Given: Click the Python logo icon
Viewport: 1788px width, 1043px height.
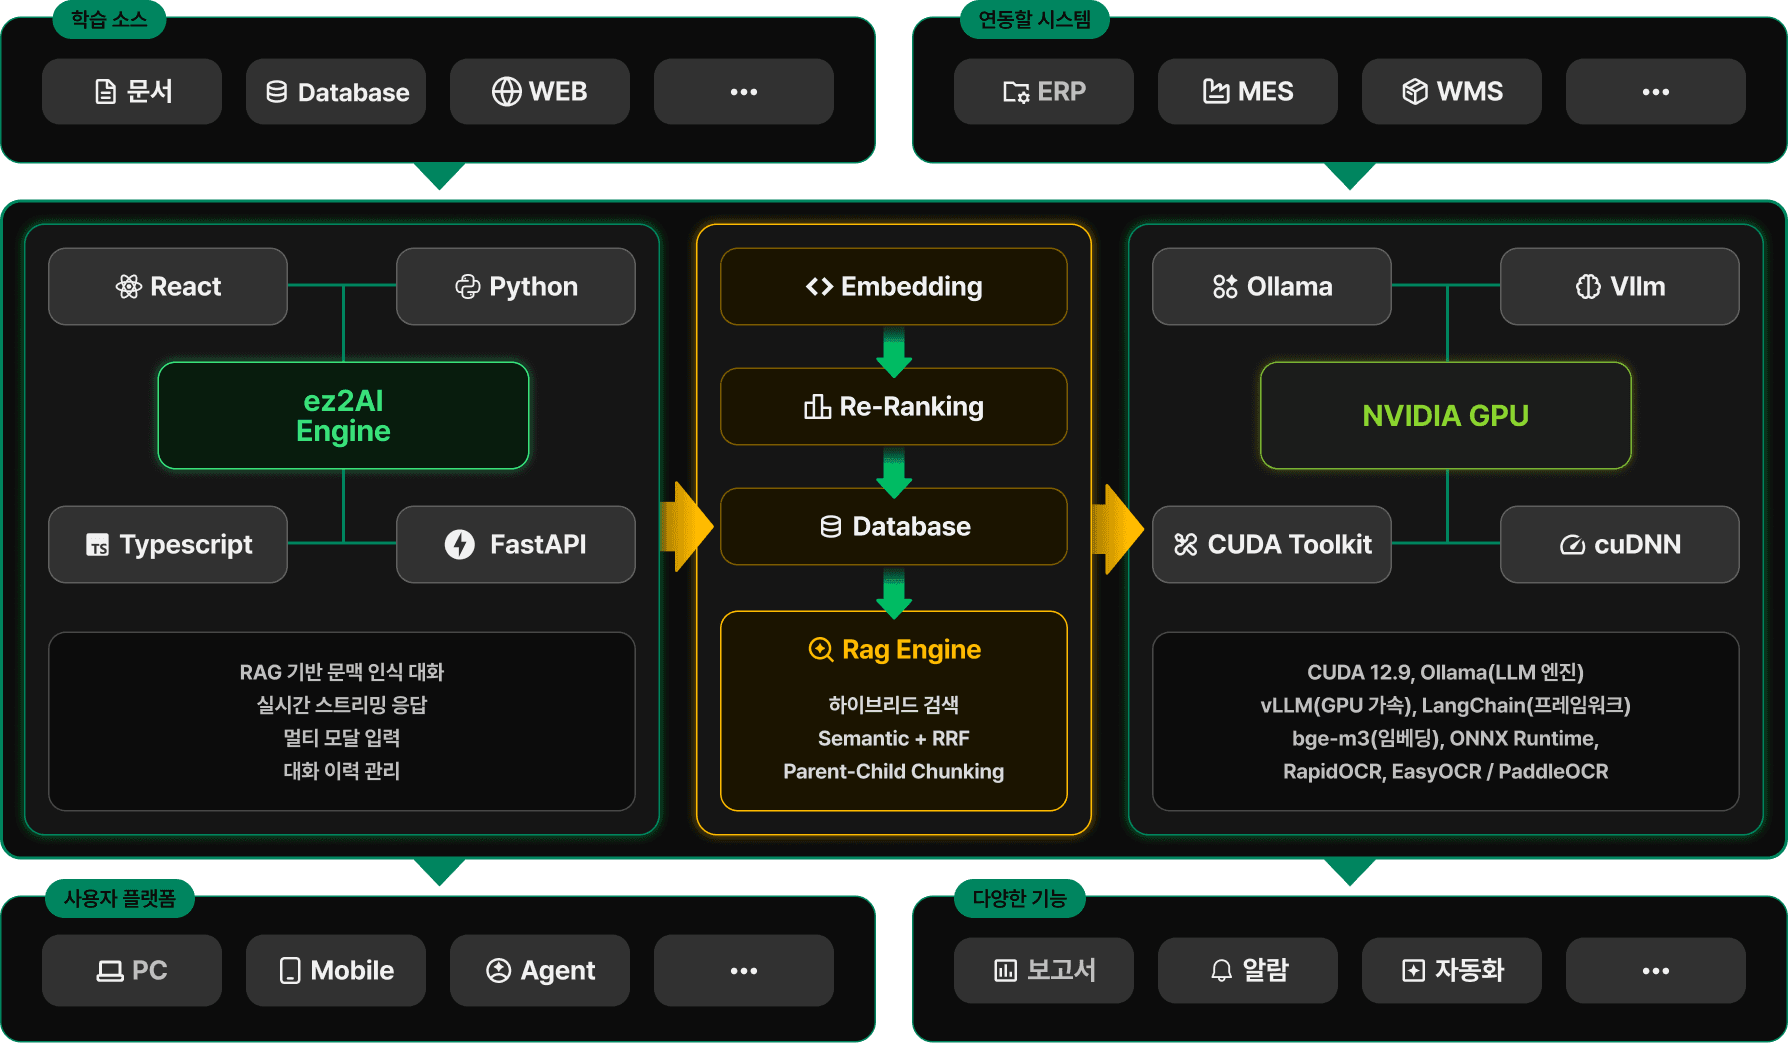Looking at the screenshot, I should point(467,287).
